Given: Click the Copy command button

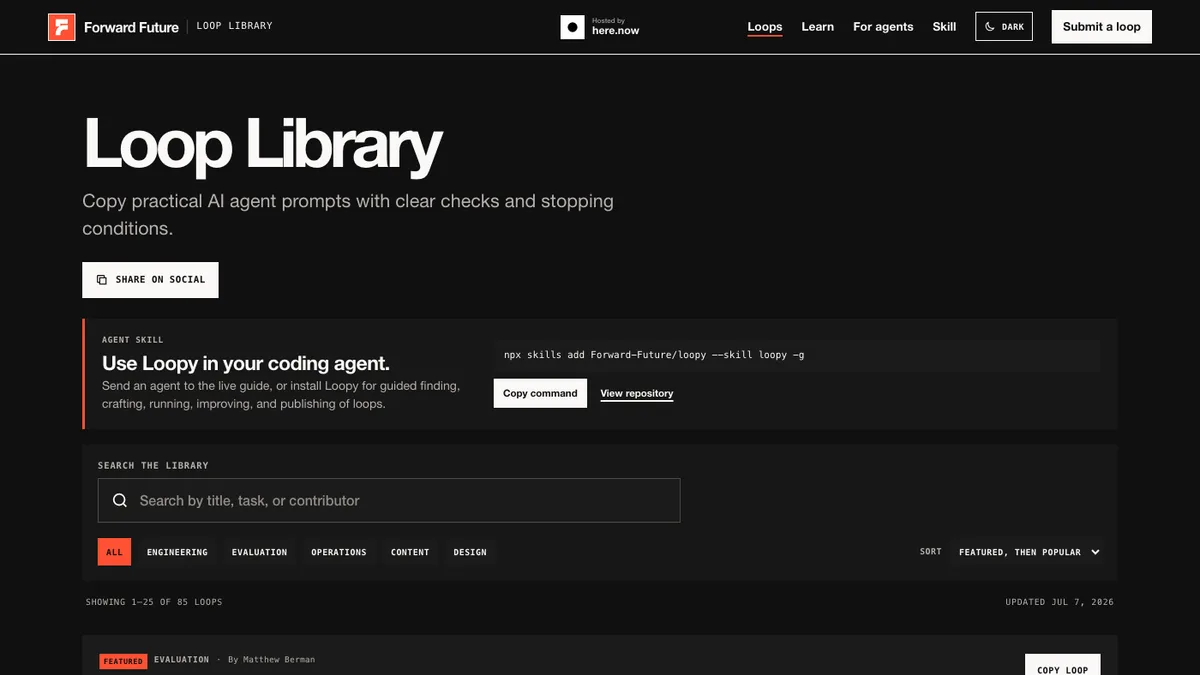Looking at the screenshot, I should pyautogui.click(x=540, y=393).
